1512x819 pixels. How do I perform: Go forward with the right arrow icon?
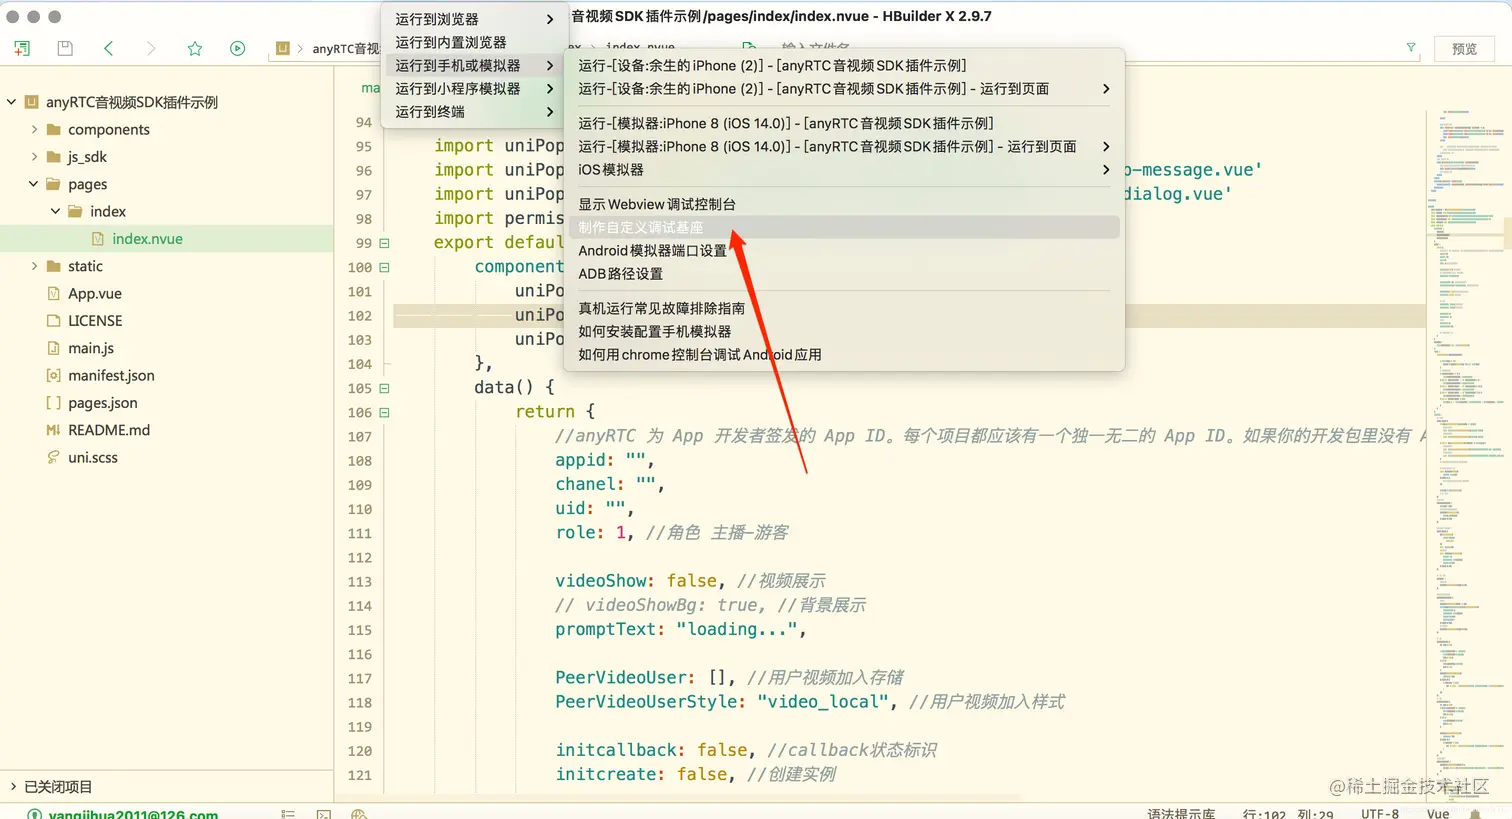[x=151, y=48]
